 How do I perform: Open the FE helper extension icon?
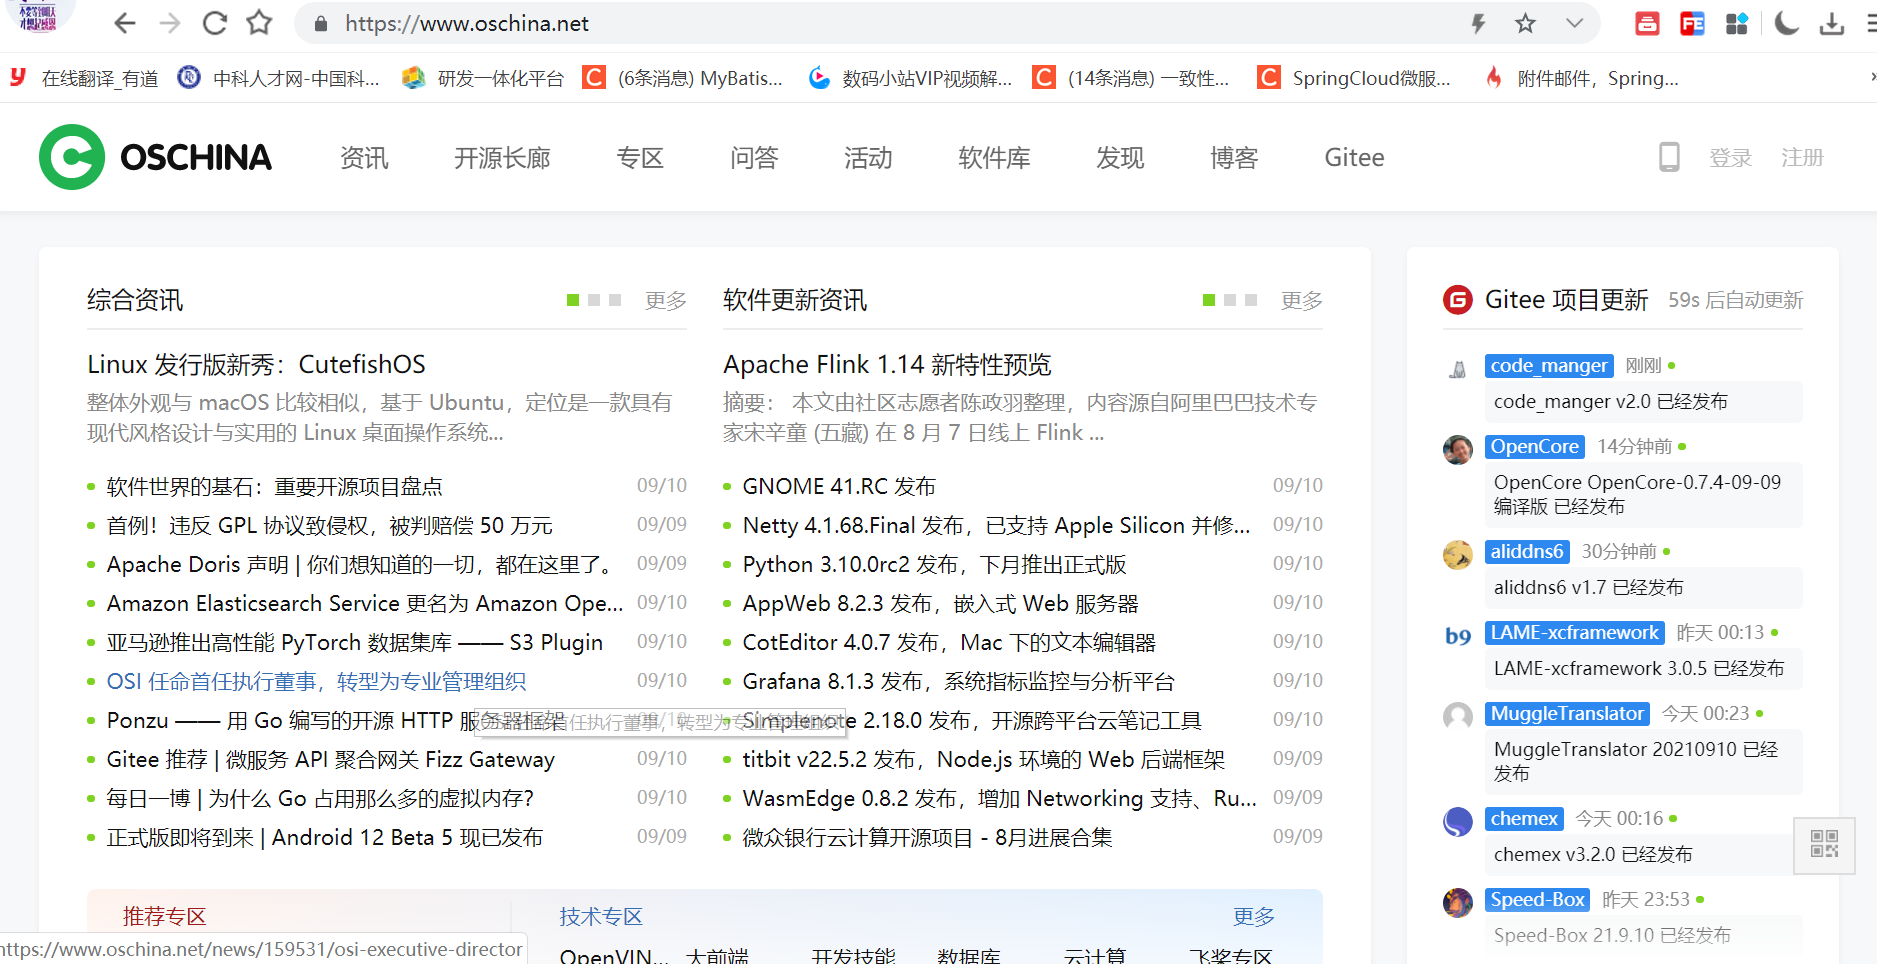[x=1692, y=23]
